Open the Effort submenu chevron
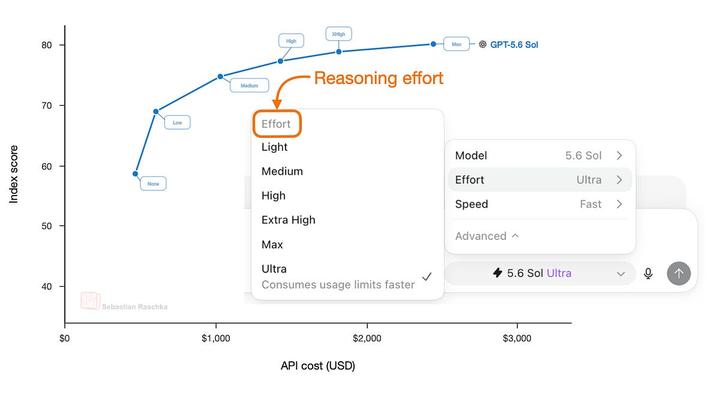This screenshot has width=720, height=405. pos(619,180)
